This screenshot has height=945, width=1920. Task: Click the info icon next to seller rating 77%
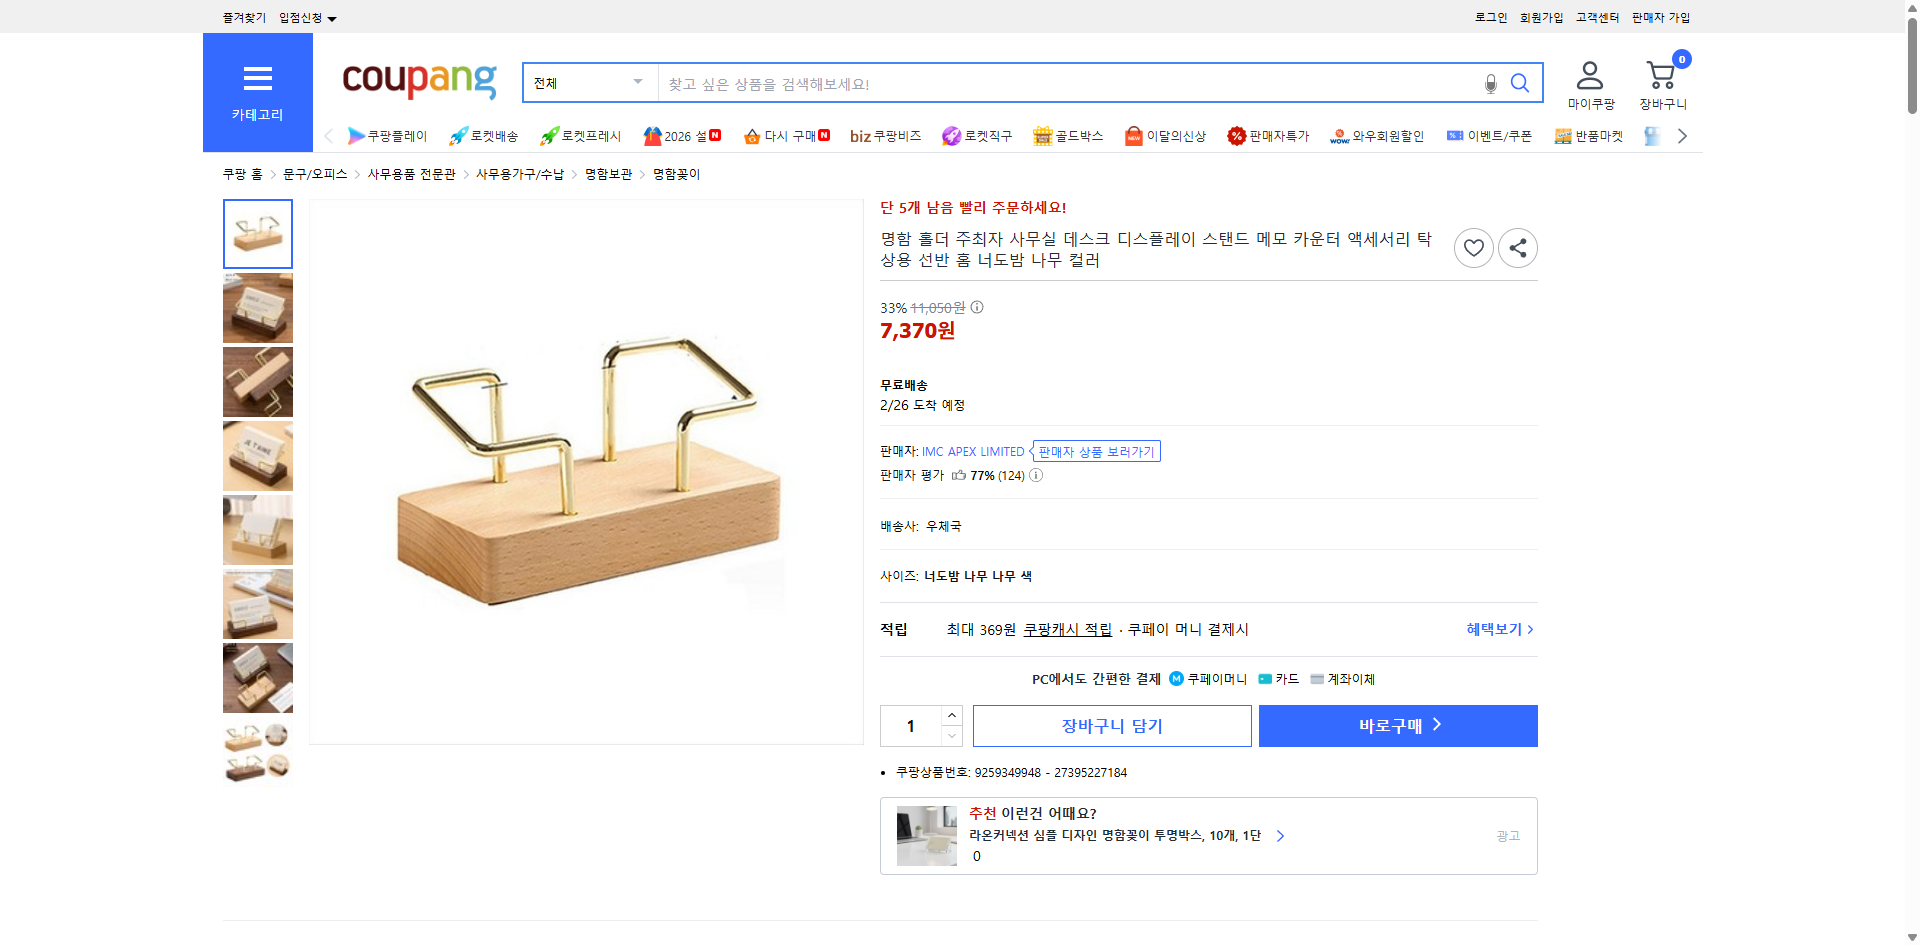[1036, 475]
